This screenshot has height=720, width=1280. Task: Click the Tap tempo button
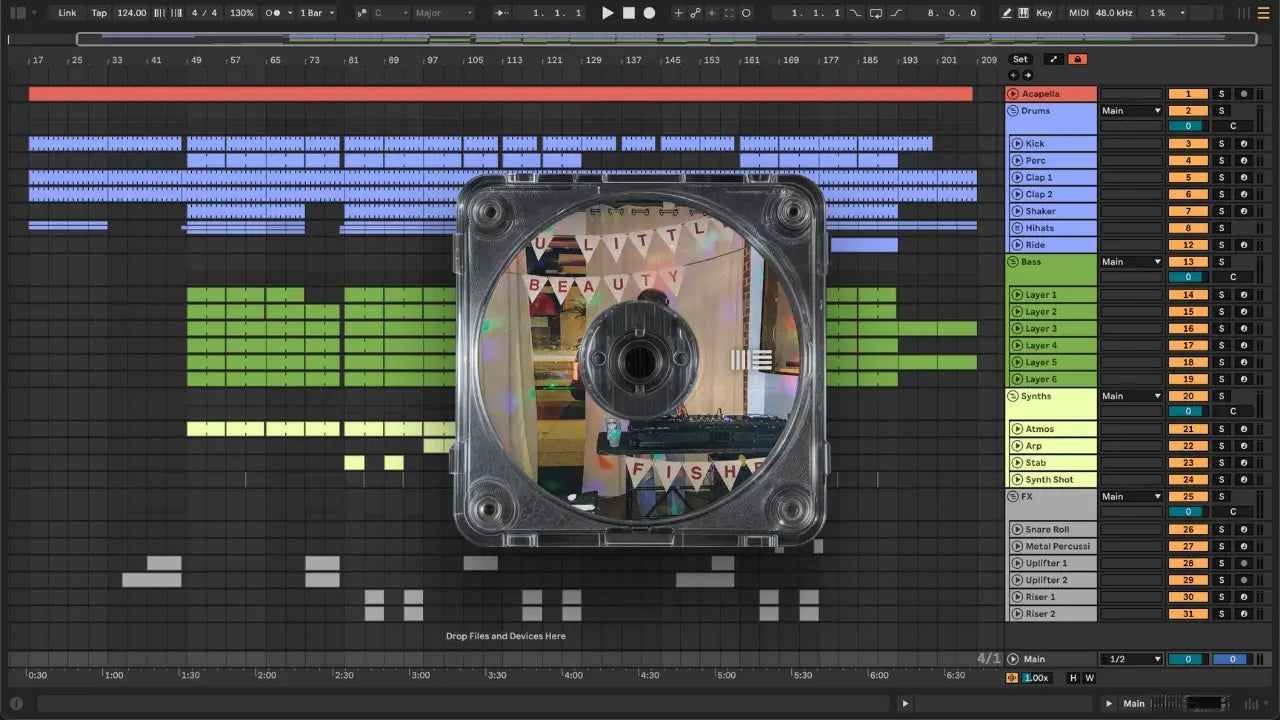pyautogui.click(x=99, y=13)
